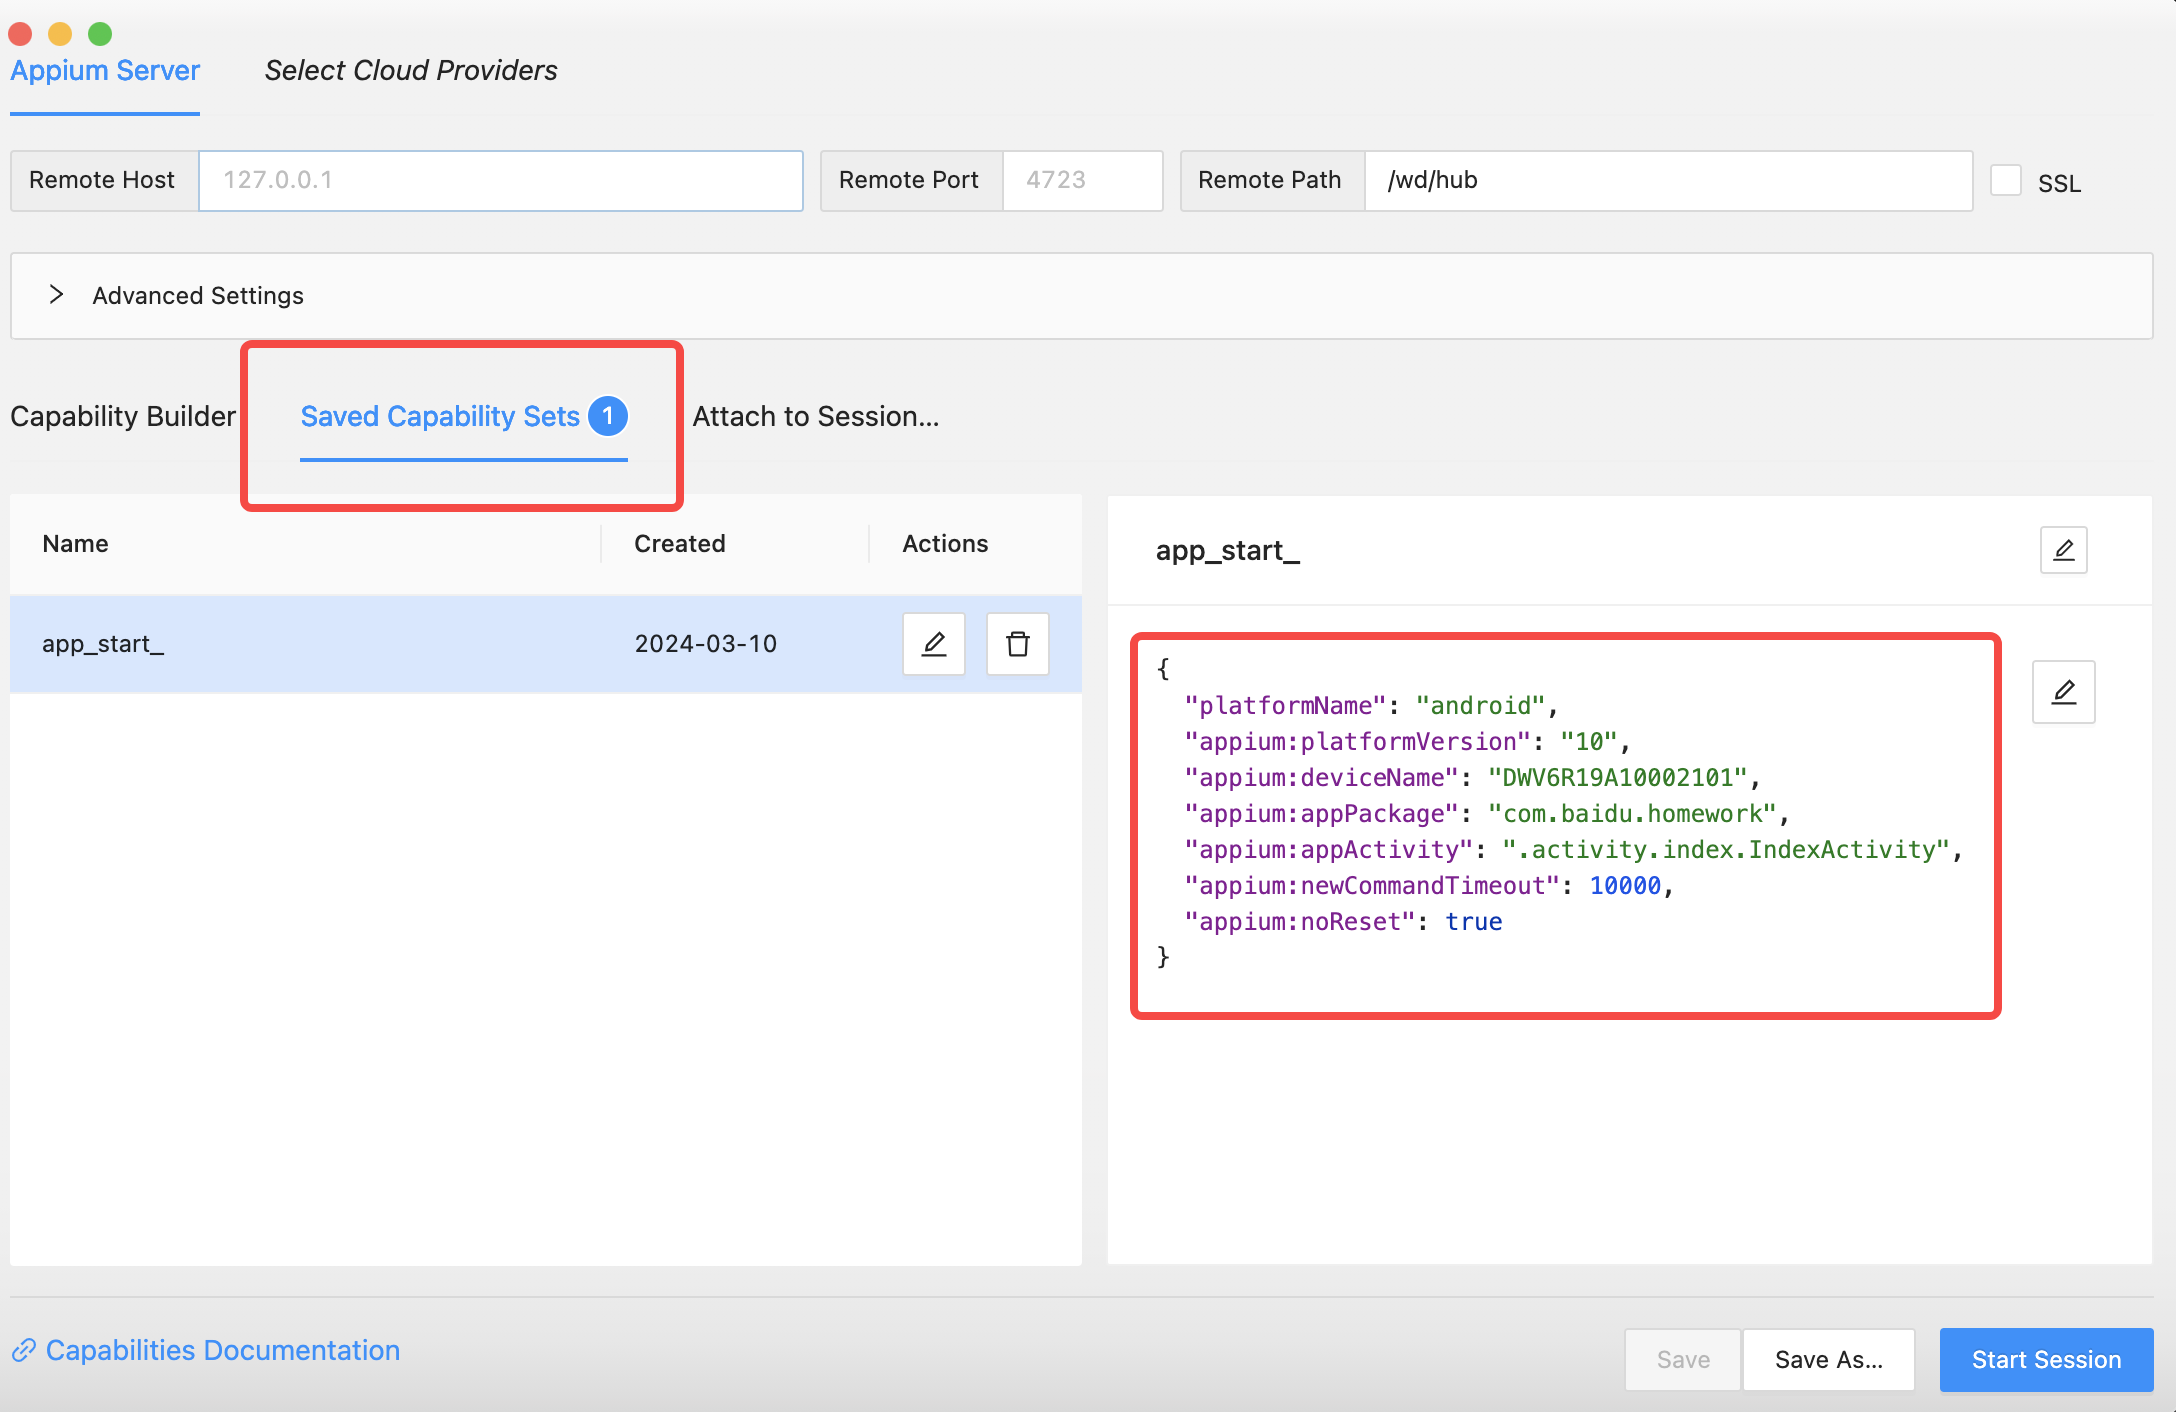The image size is (2176, 1412).
Task: Focus the Remote Host input field
Action: 501,181
